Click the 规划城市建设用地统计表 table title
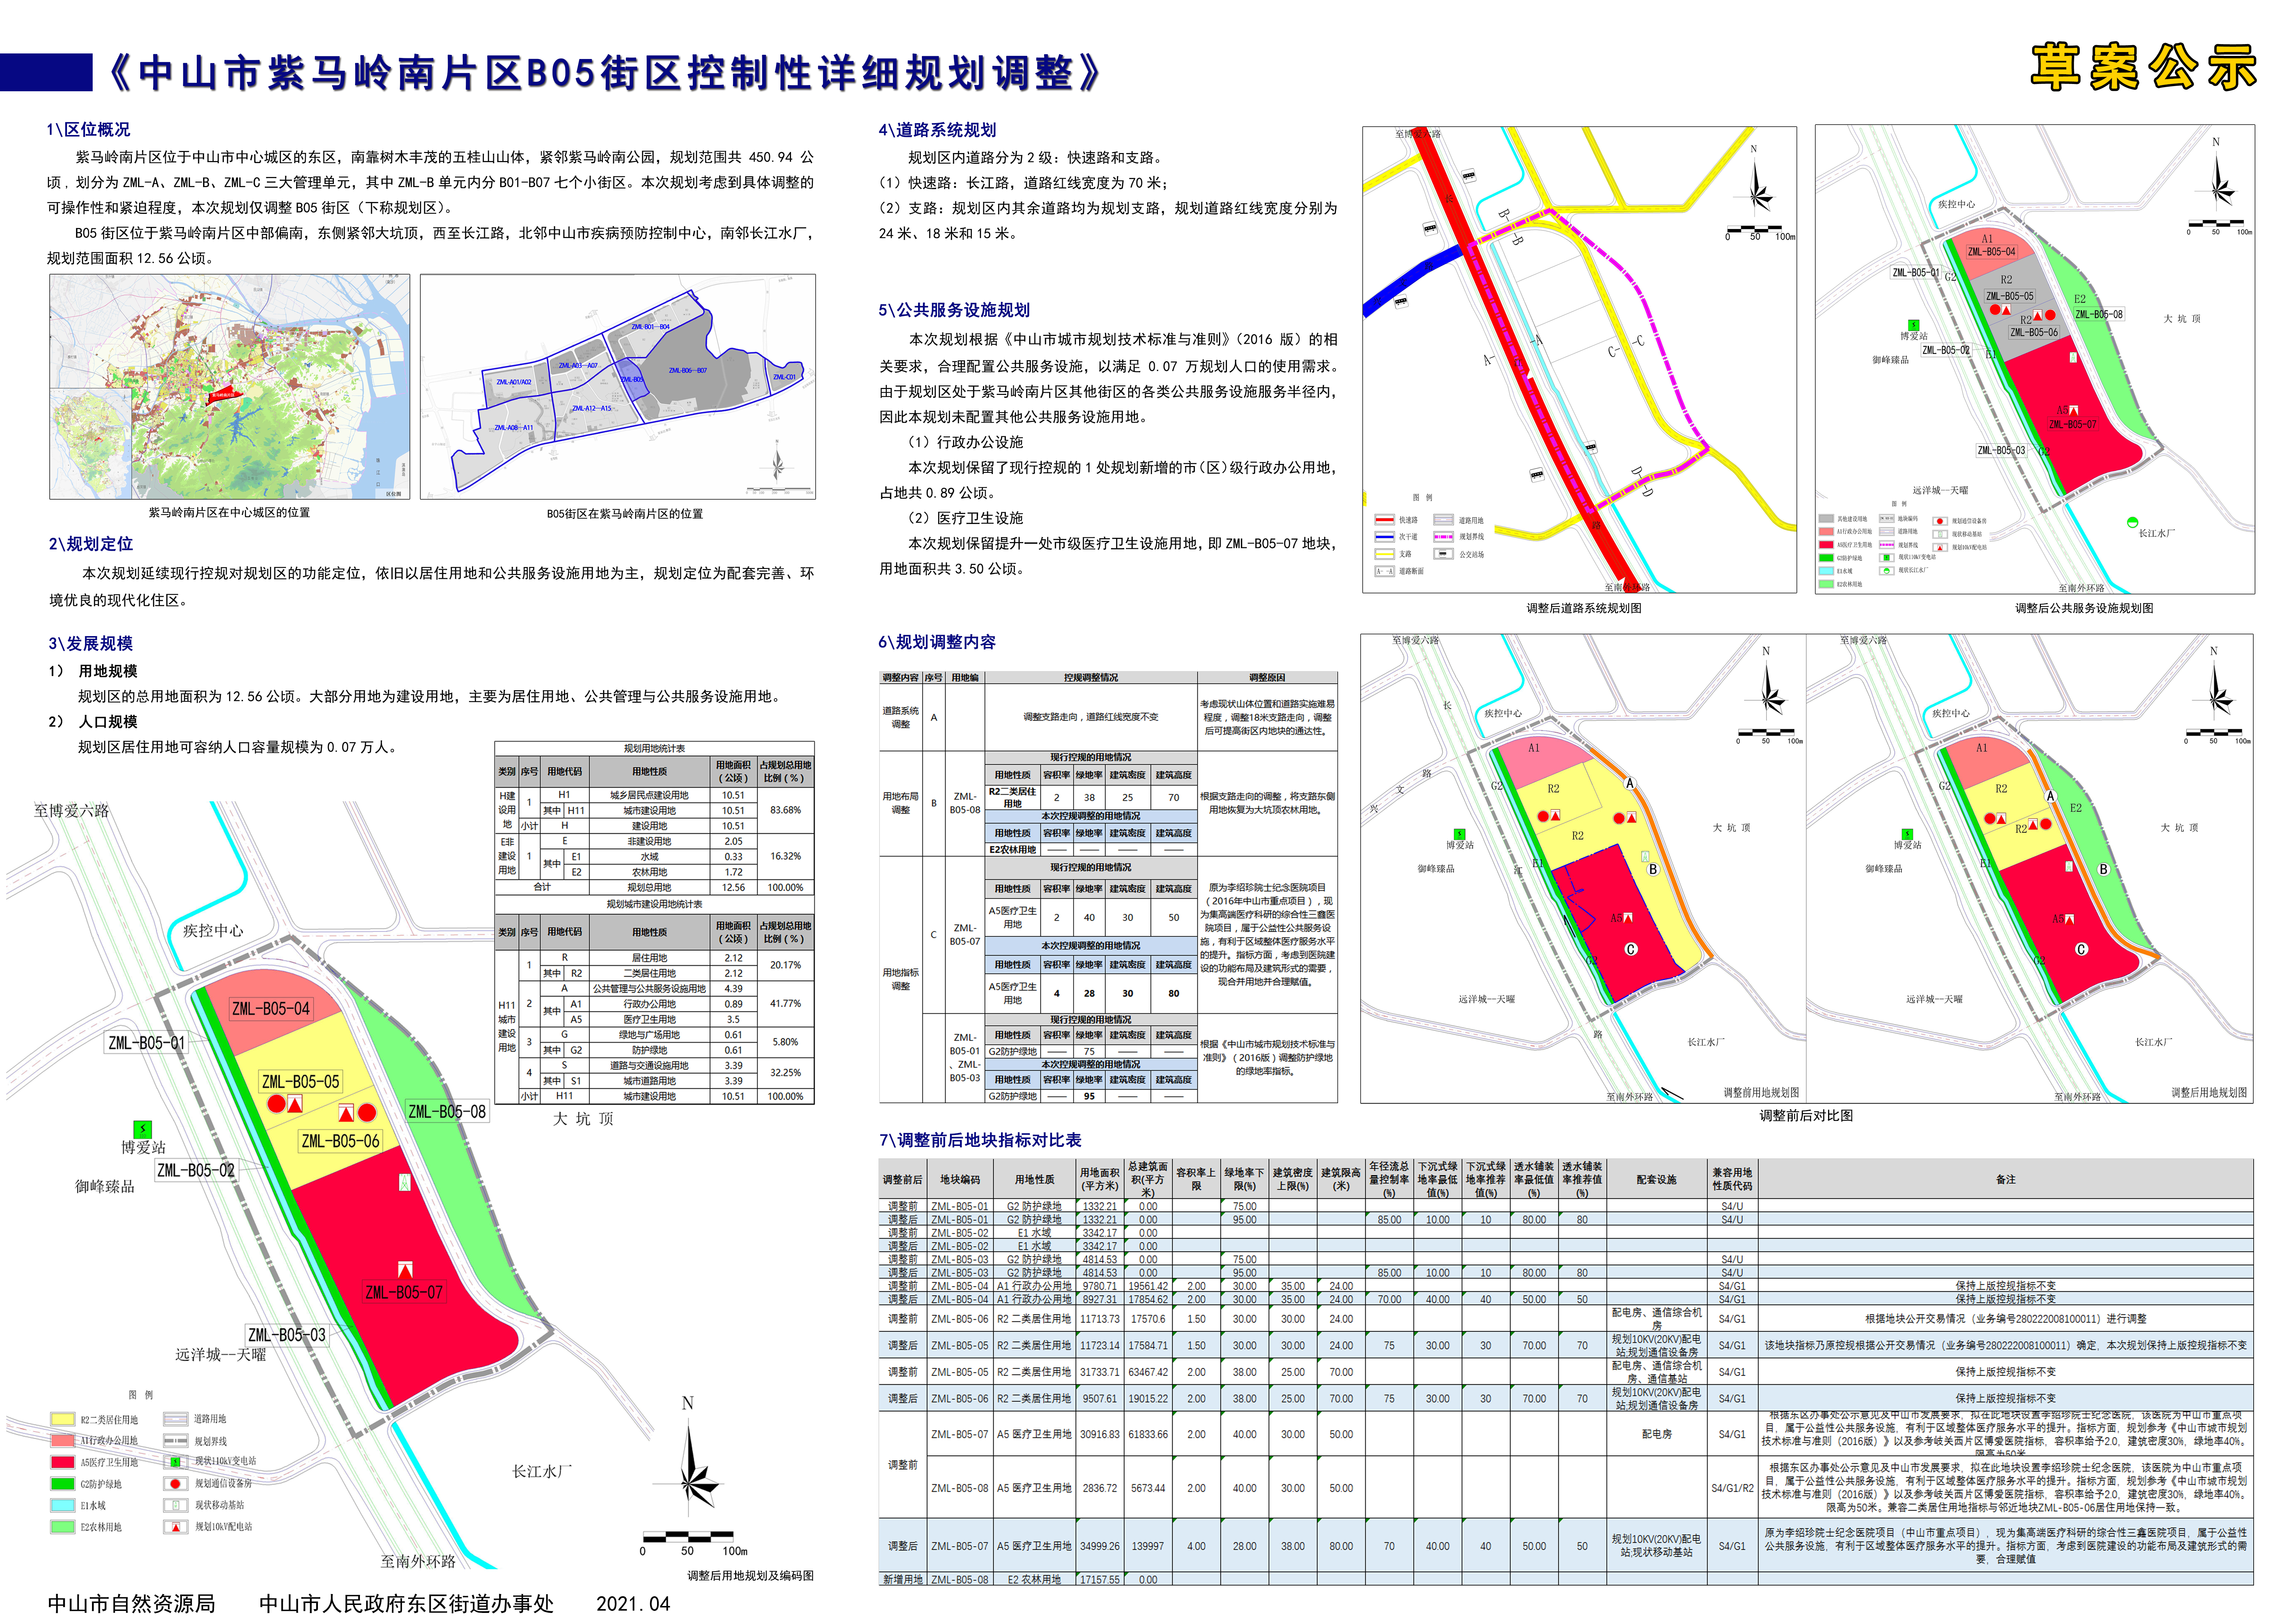2296x1623 pixels. 654,904
